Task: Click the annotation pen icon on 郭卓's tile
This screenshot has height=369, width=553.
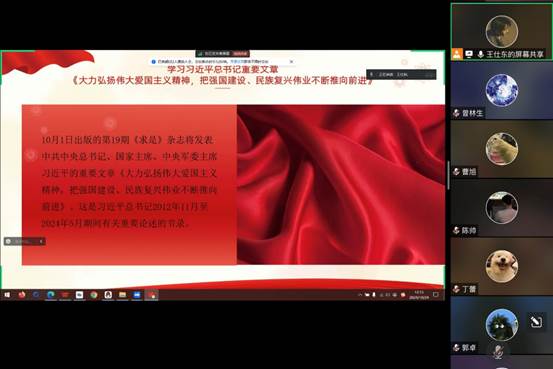Action: 536,321
